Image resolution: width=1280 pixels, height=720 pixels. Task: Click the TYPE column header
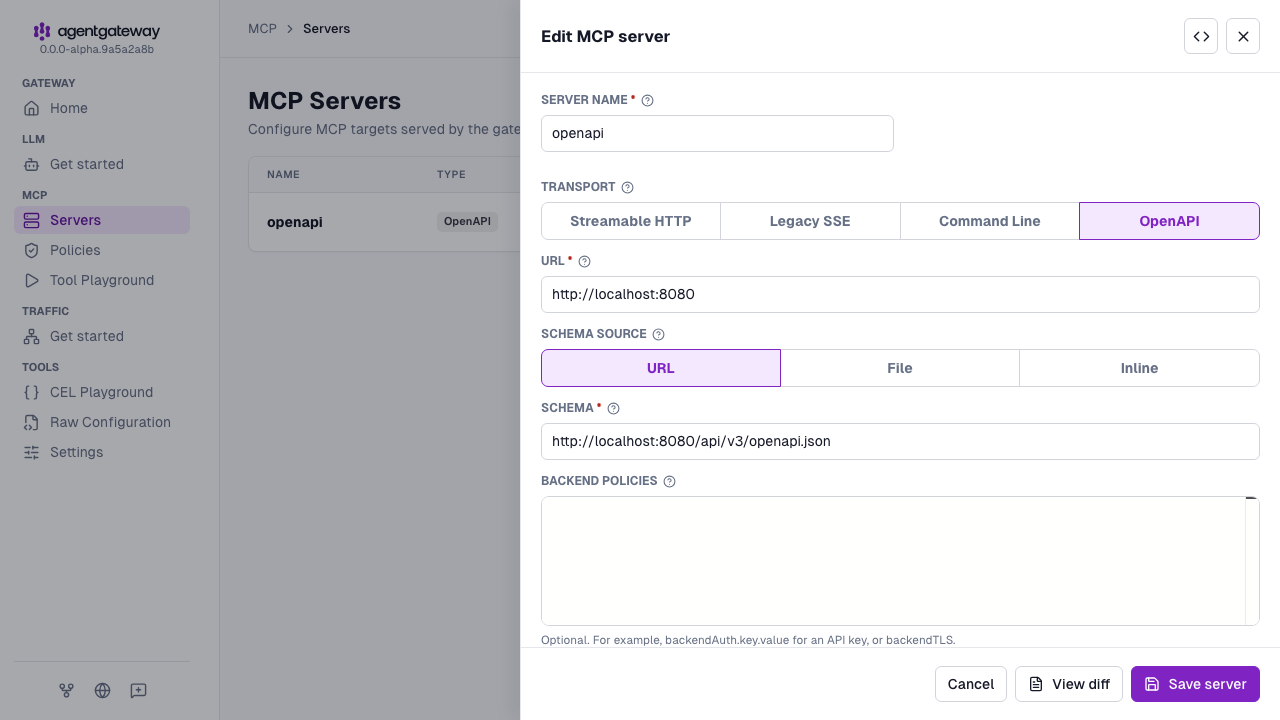(451, 175)
